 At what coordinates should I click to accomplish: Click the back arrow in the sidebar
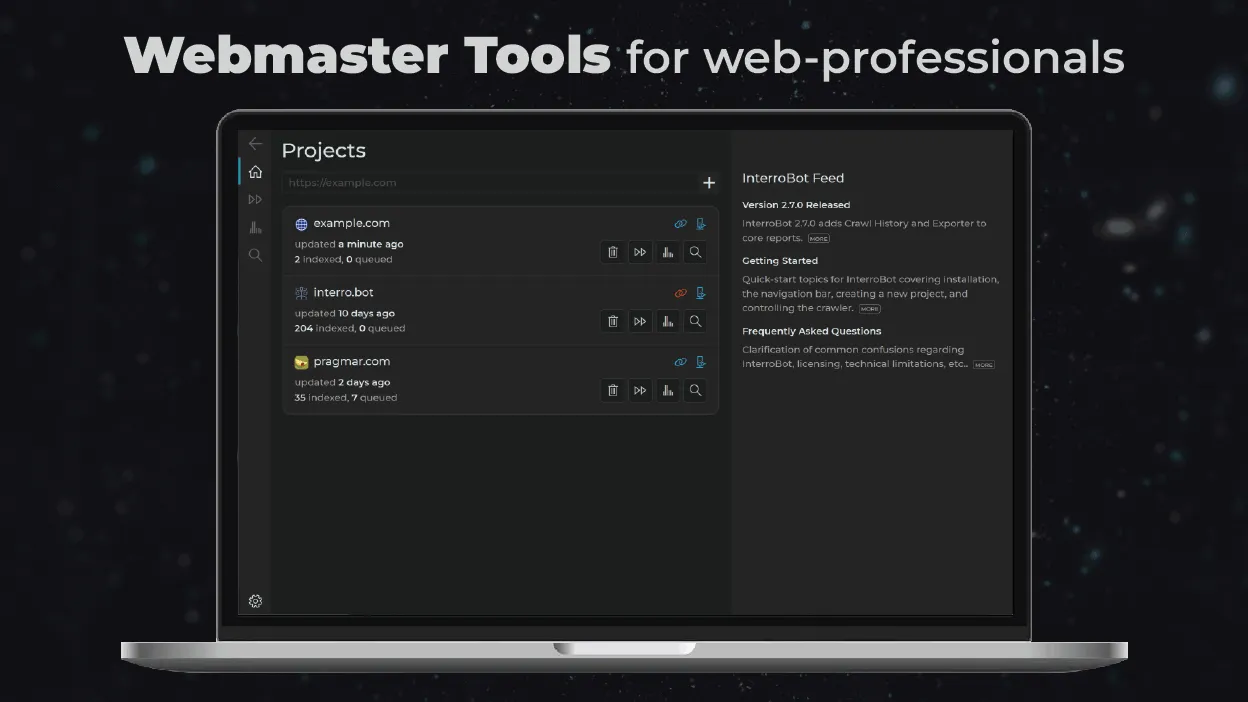(x=255, y=144)
